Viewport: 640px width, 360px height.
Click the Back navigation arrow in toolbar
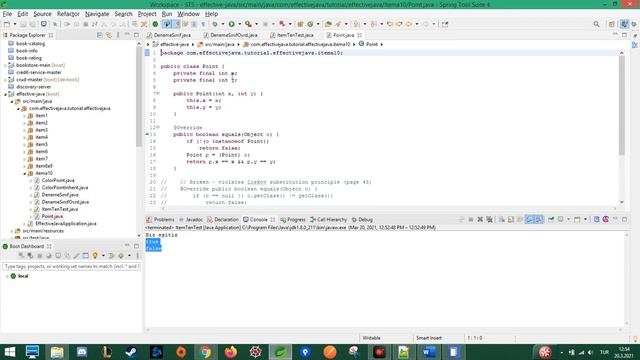click(408, 24)
